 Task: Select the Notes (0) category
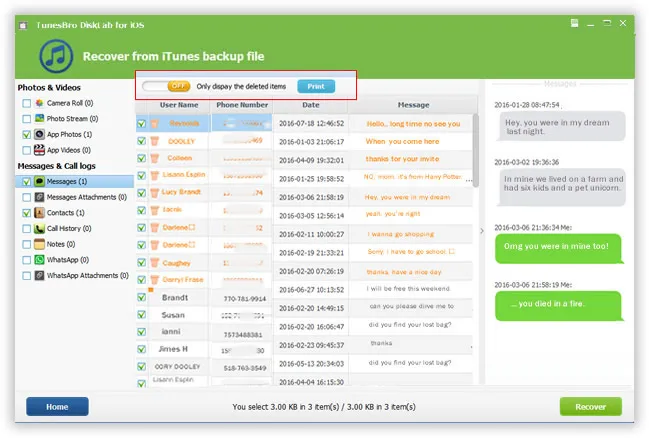(61, 244)
